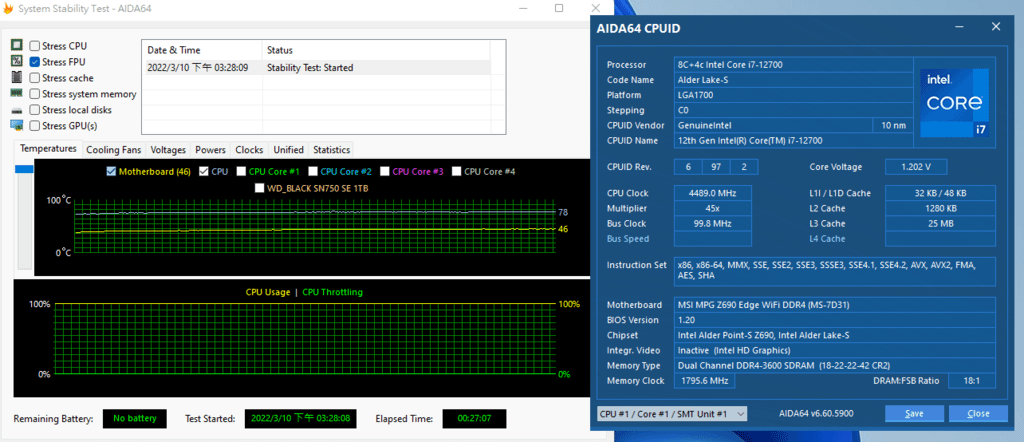This screenshot has width=1024, height=442.
Task: Click the CPU Usage graph legend label
Action: pos(268,292)
